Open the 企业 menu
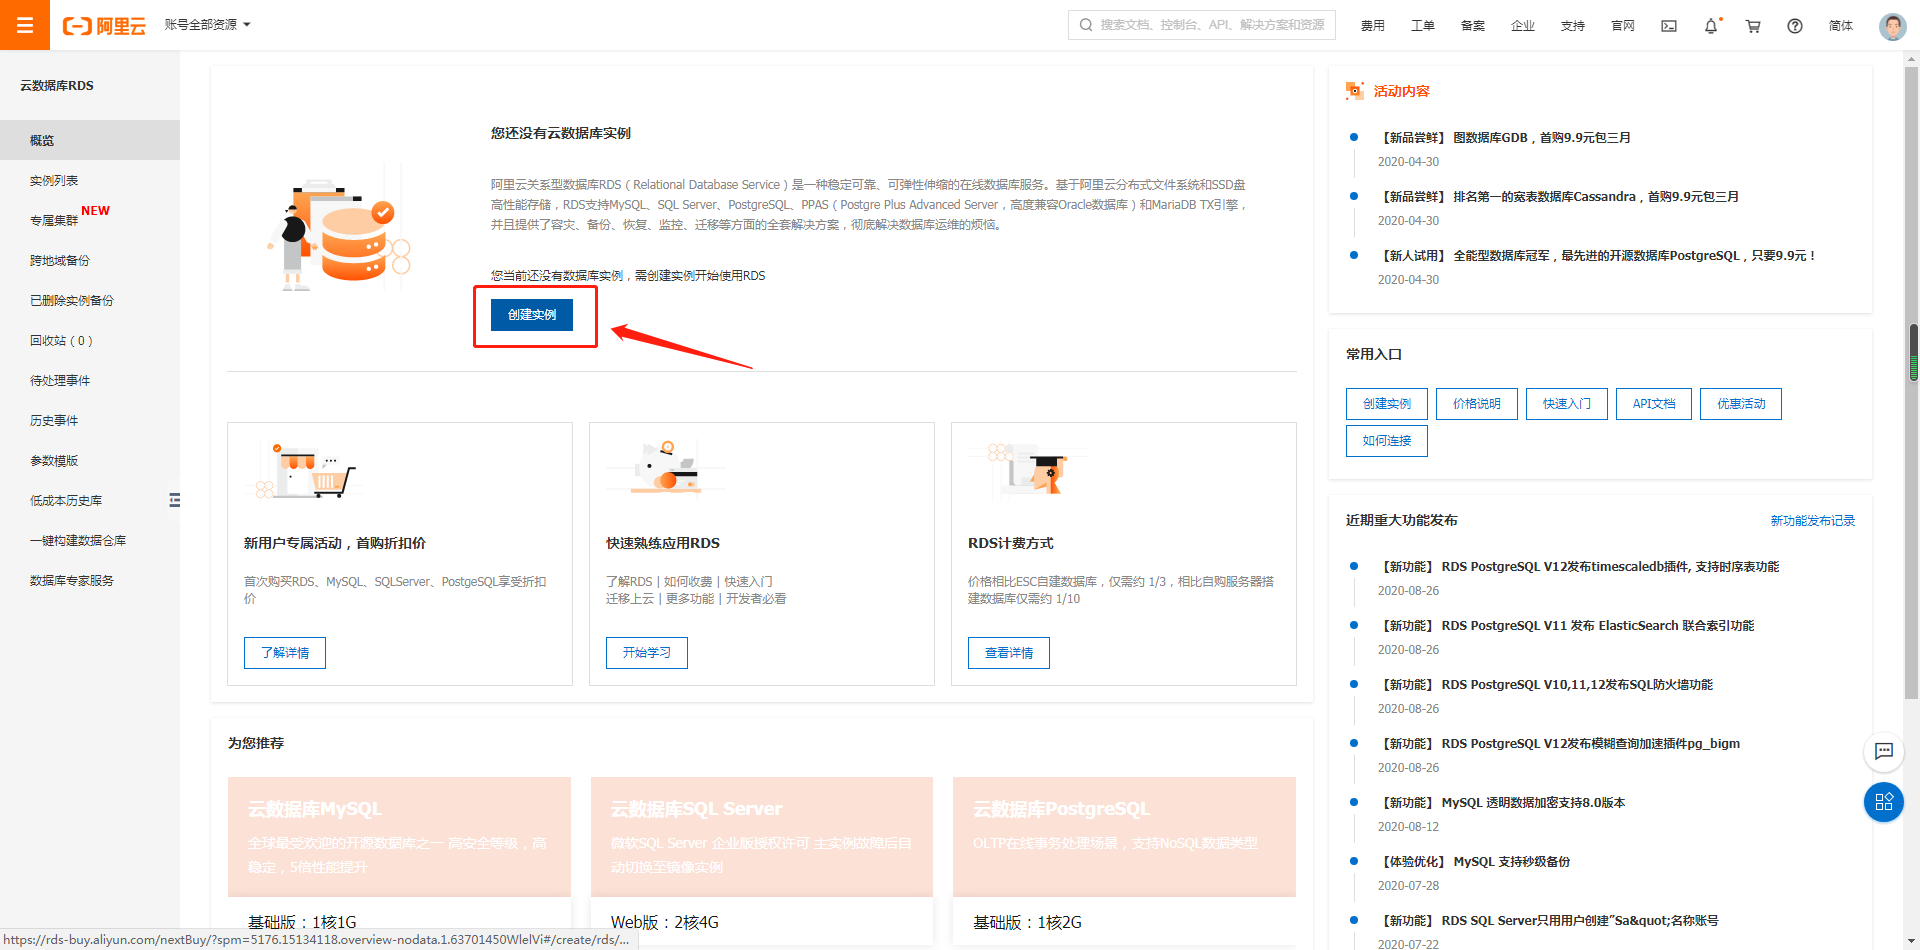This screenshot has width=1920, height=950. pyautogui.click(x=1522, y=26)
